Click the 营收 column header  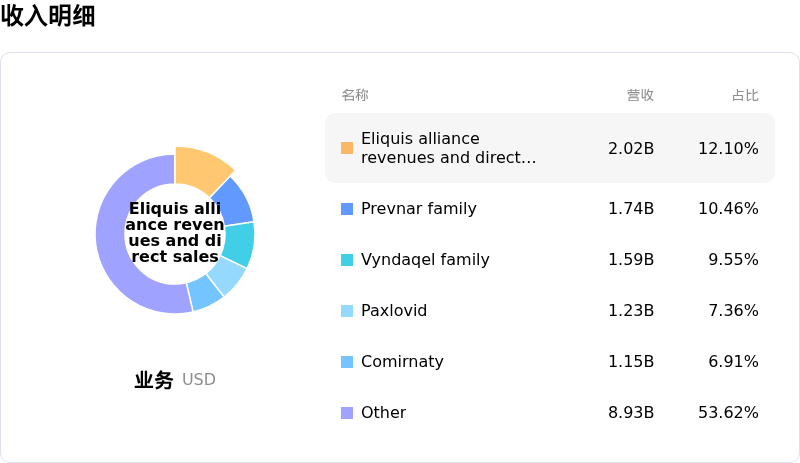coord(640,95)
